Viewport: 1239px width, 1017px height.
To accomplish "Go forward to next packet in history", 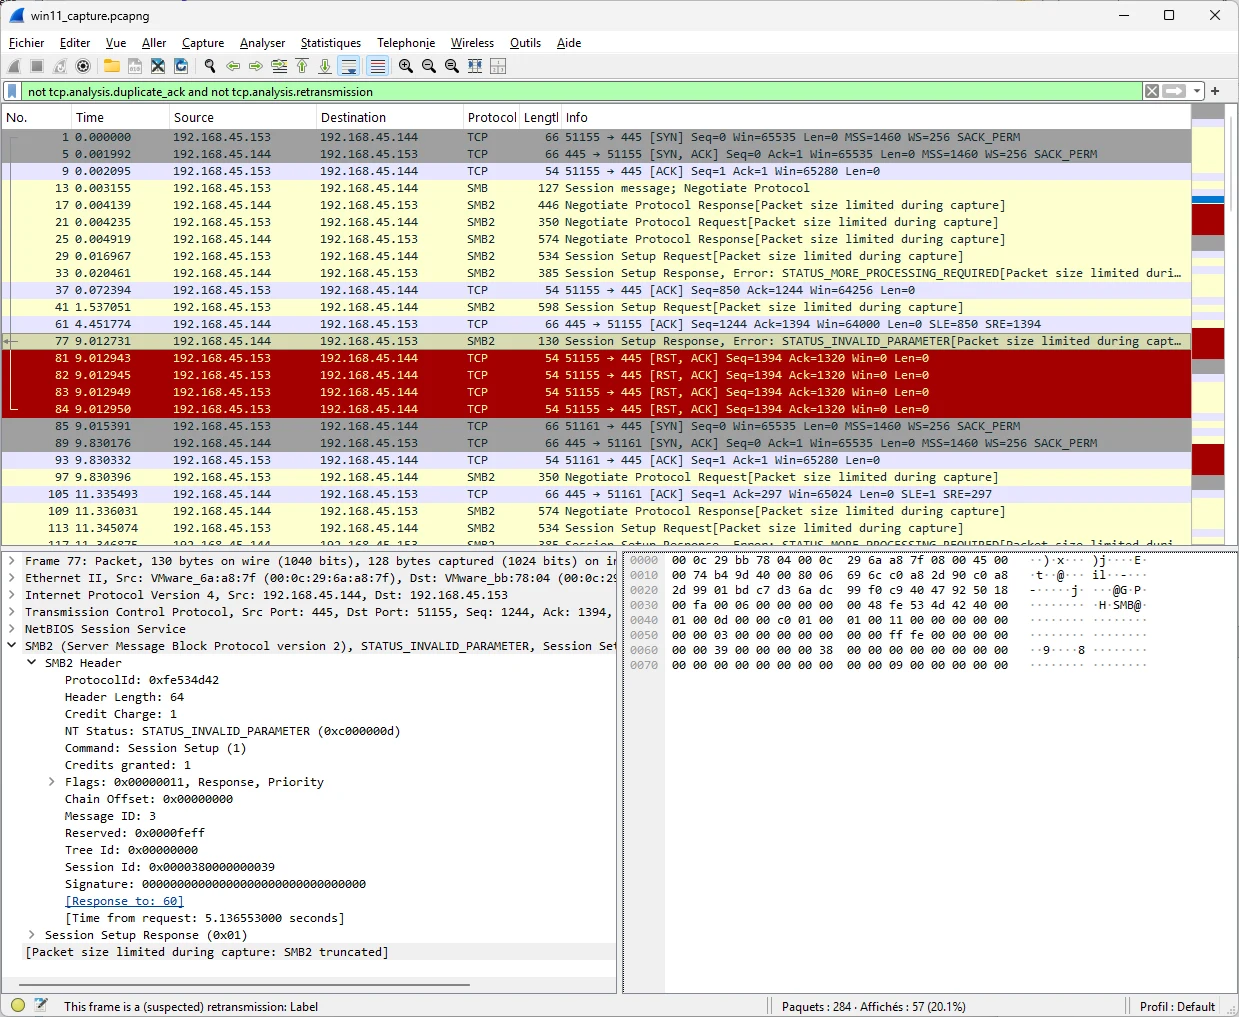I will coord(256,66).
